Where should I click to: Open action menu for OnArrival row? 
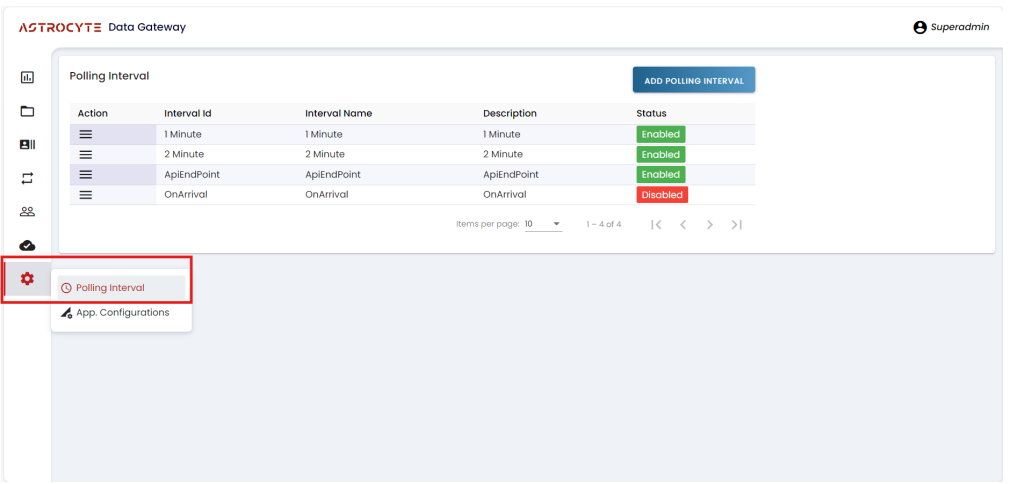coord(86,194)
